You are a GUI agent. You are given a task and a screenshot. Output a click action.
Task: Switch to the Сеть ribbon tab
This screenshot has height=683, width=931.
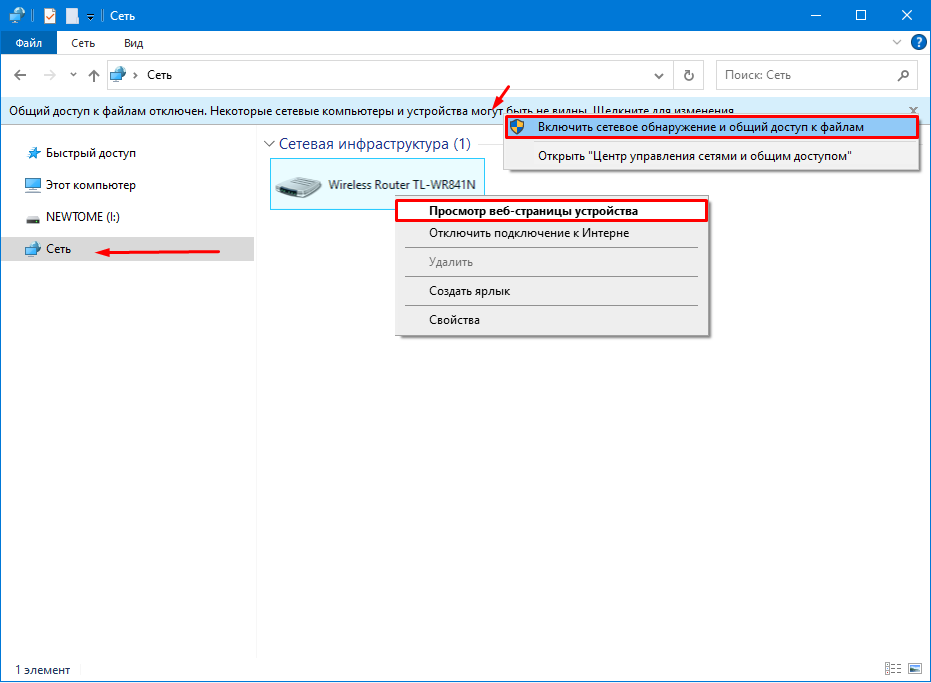pyautogui.click(x=83, y=43)
